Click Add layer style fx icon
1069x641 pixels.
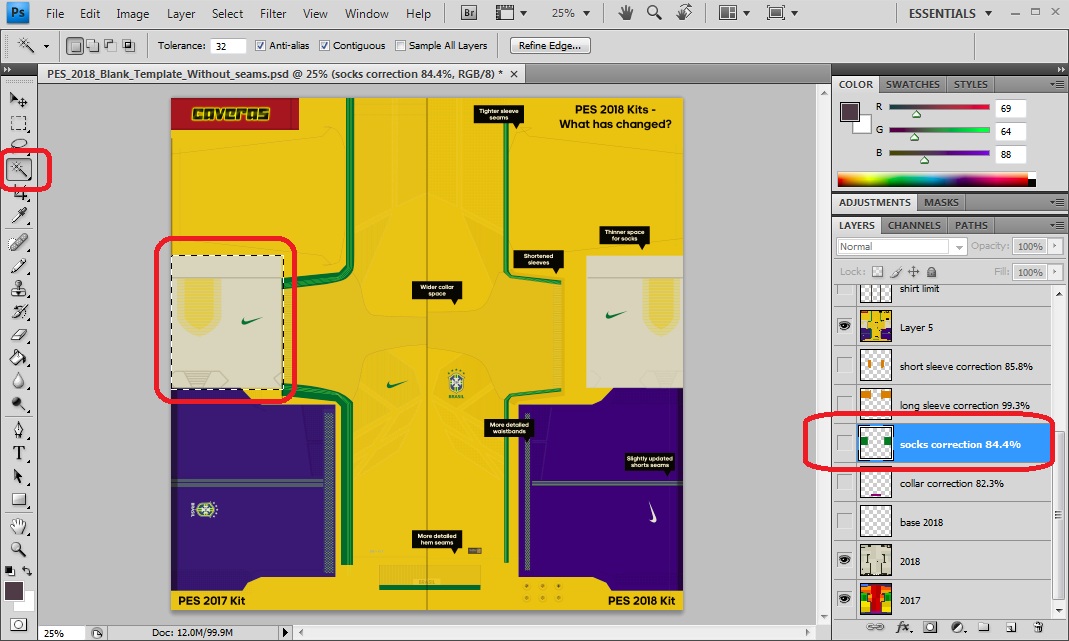(903, 627)
